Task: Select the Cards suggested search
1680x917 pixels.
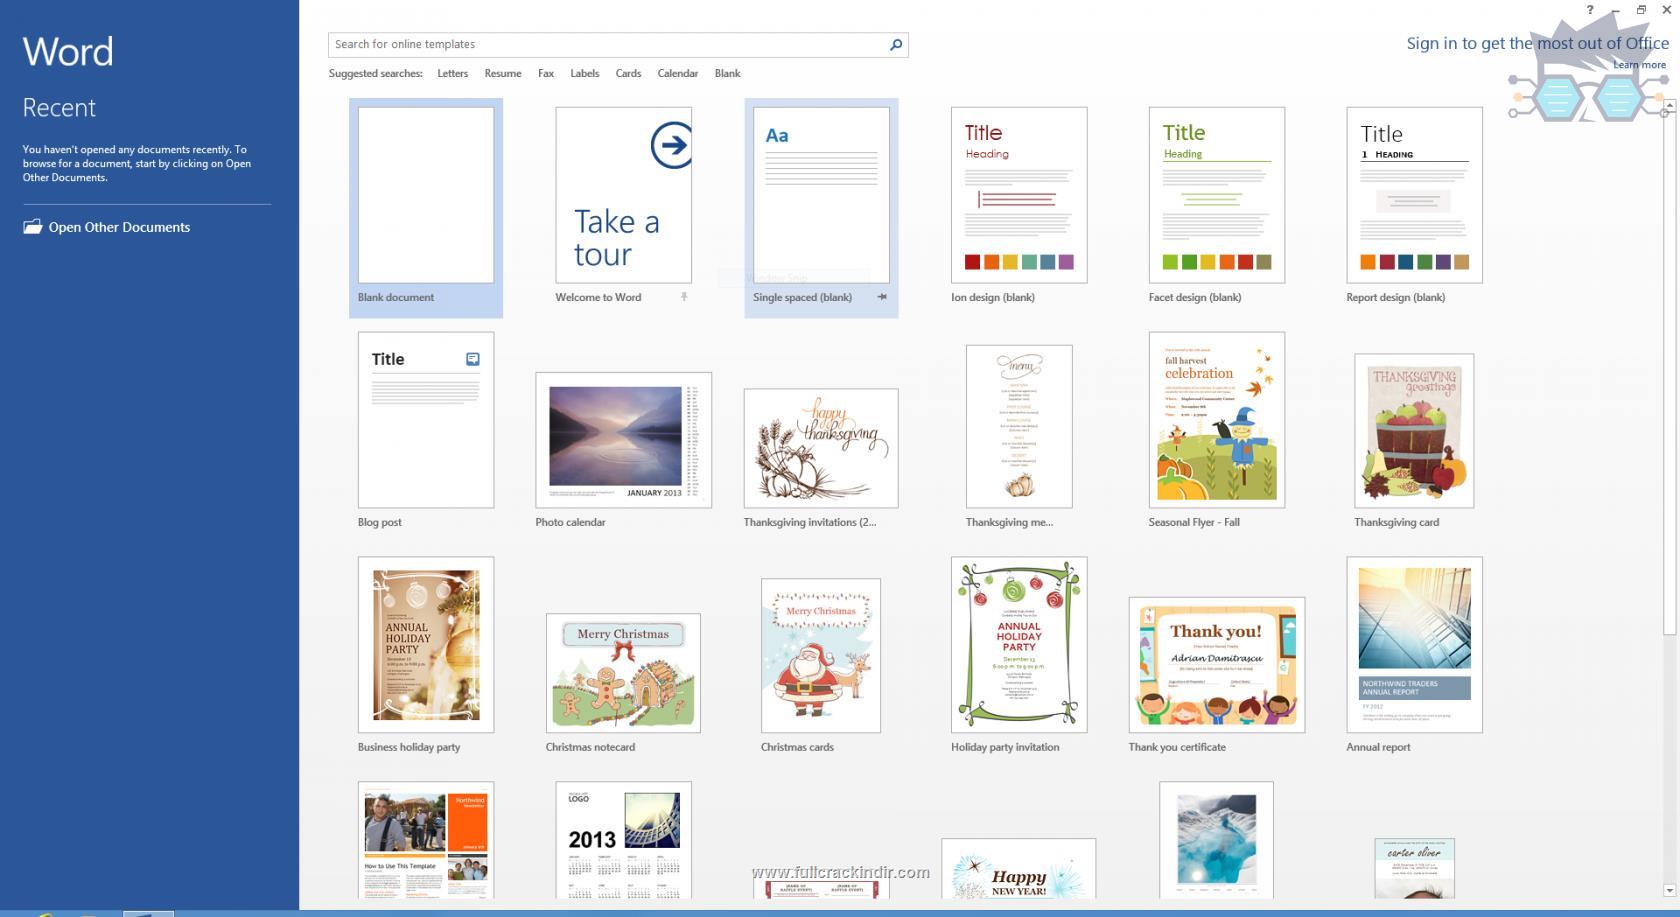Action: [x=628, y=73]
